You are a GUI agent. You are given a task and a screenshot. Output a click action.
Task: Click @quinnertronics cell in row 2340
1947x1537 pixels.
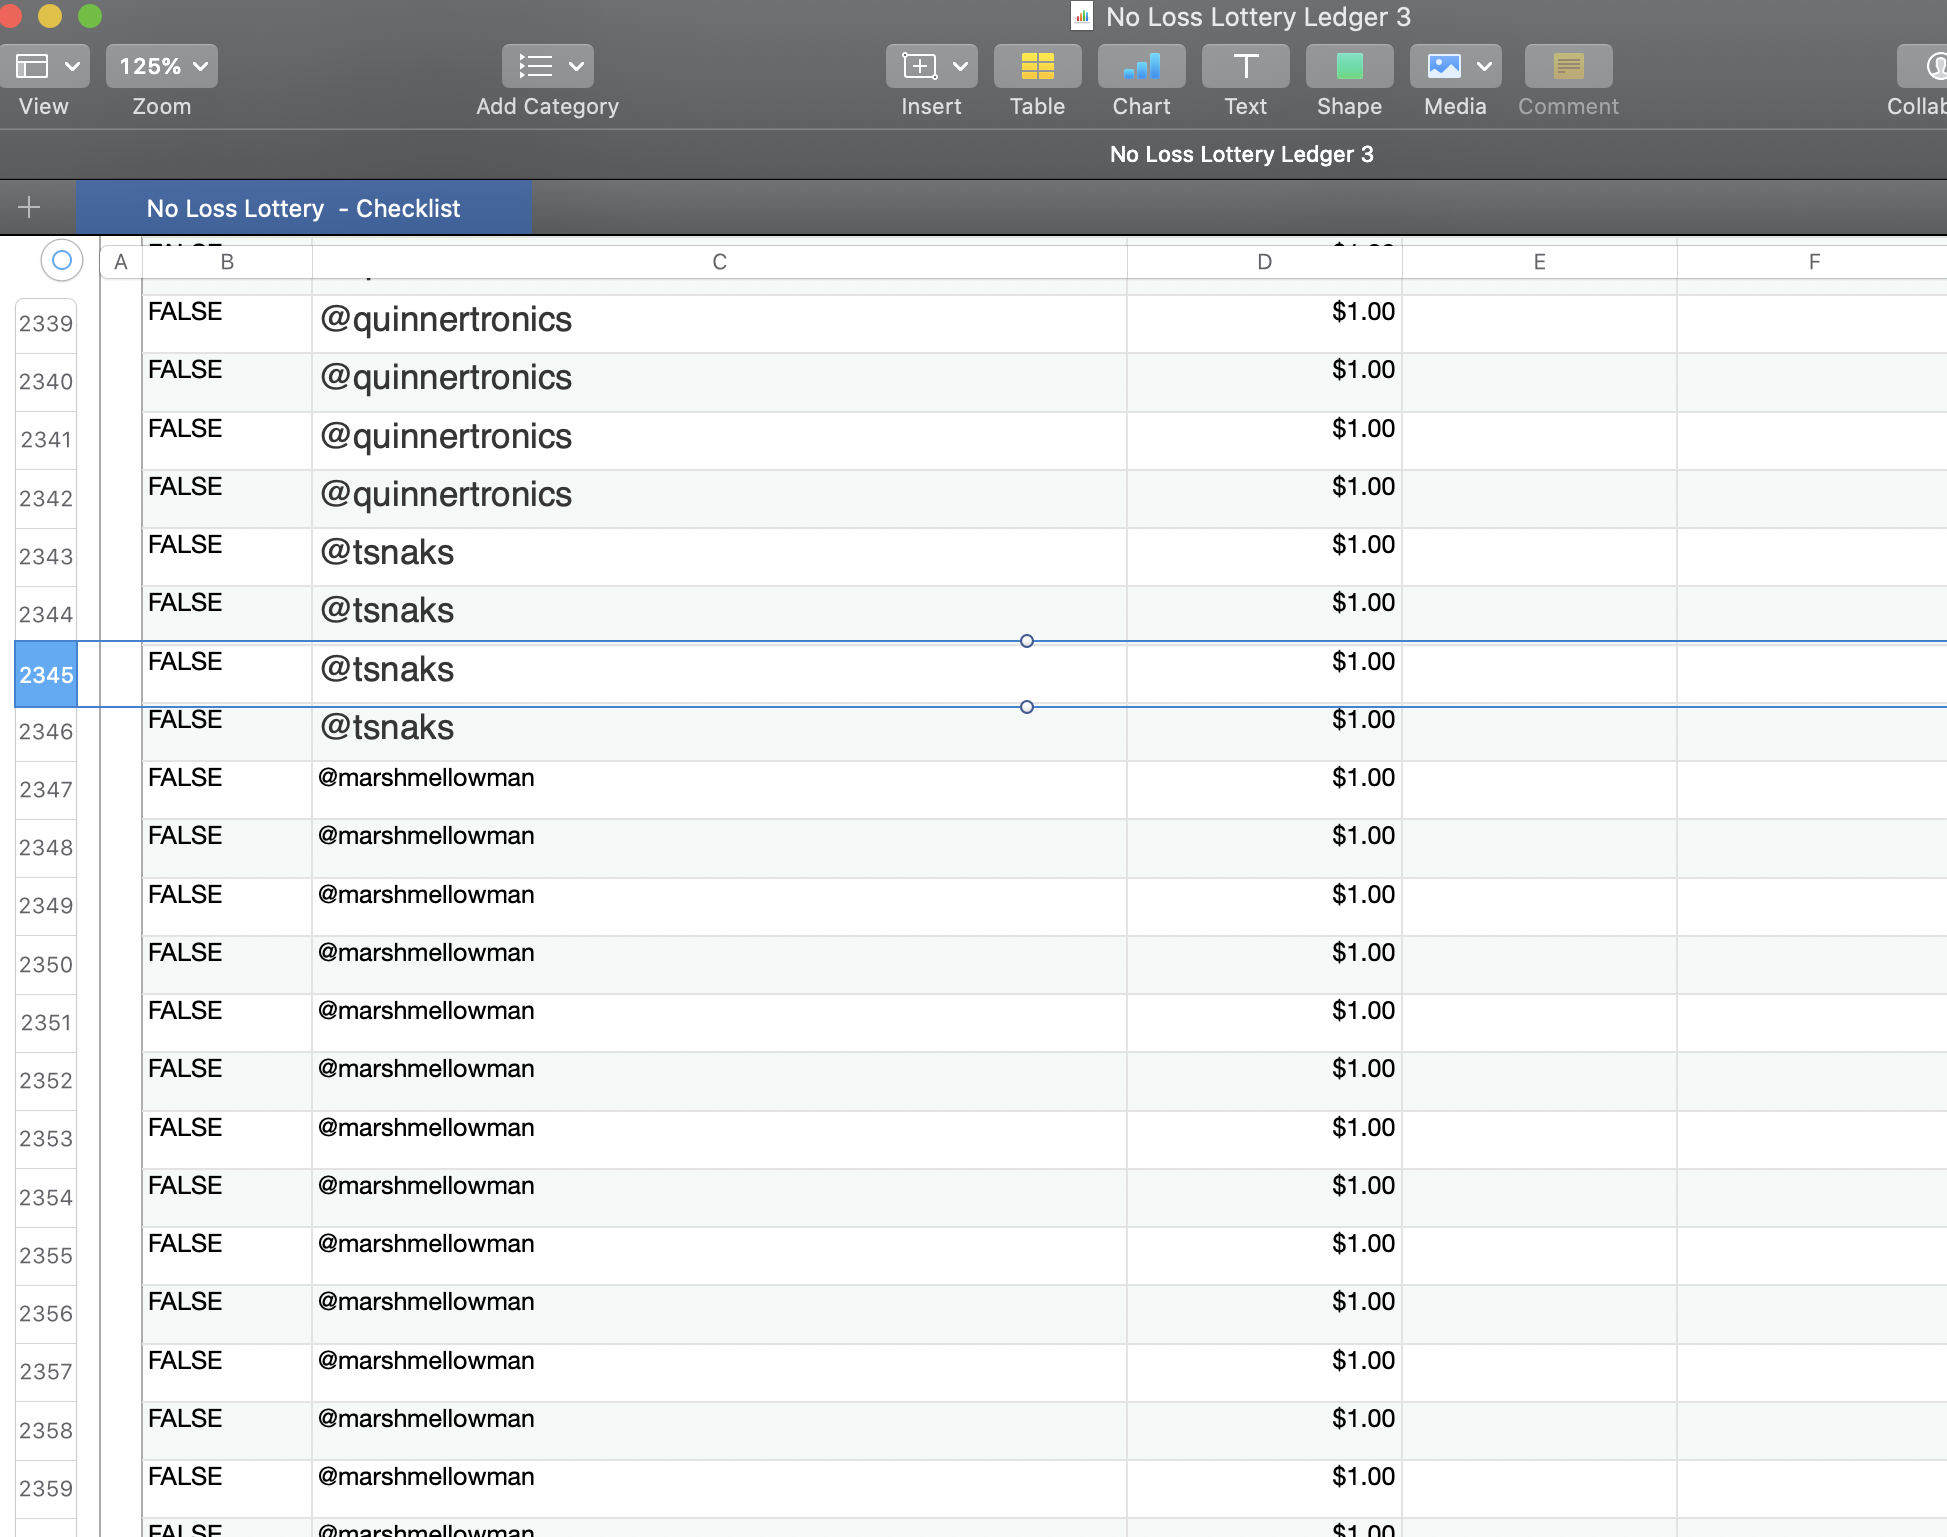click(x=719, y=382)
